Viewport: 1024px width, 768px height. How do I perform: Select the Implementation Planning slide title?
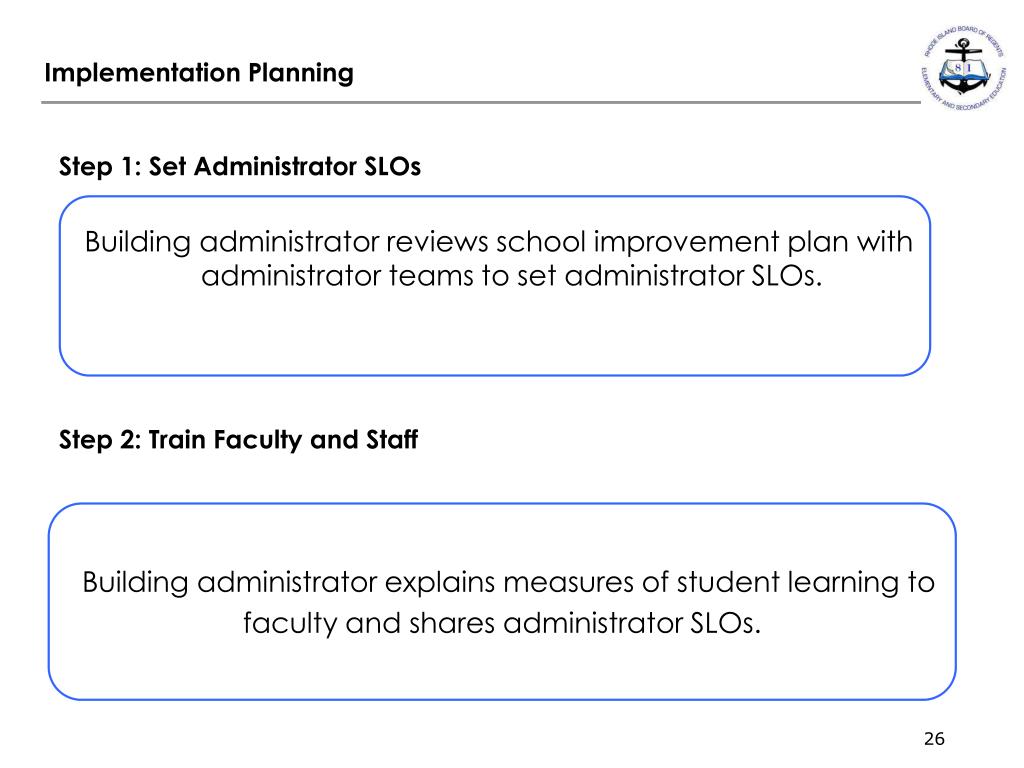tap(199, 72)
